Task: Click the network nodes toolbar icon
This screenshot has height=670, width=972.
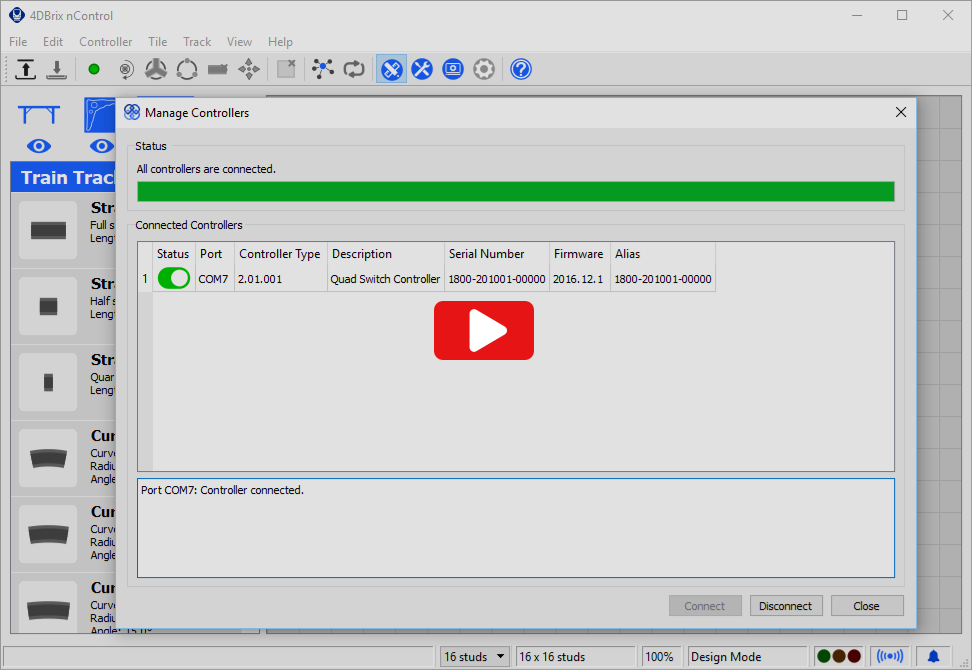Action: coord(322,69)
